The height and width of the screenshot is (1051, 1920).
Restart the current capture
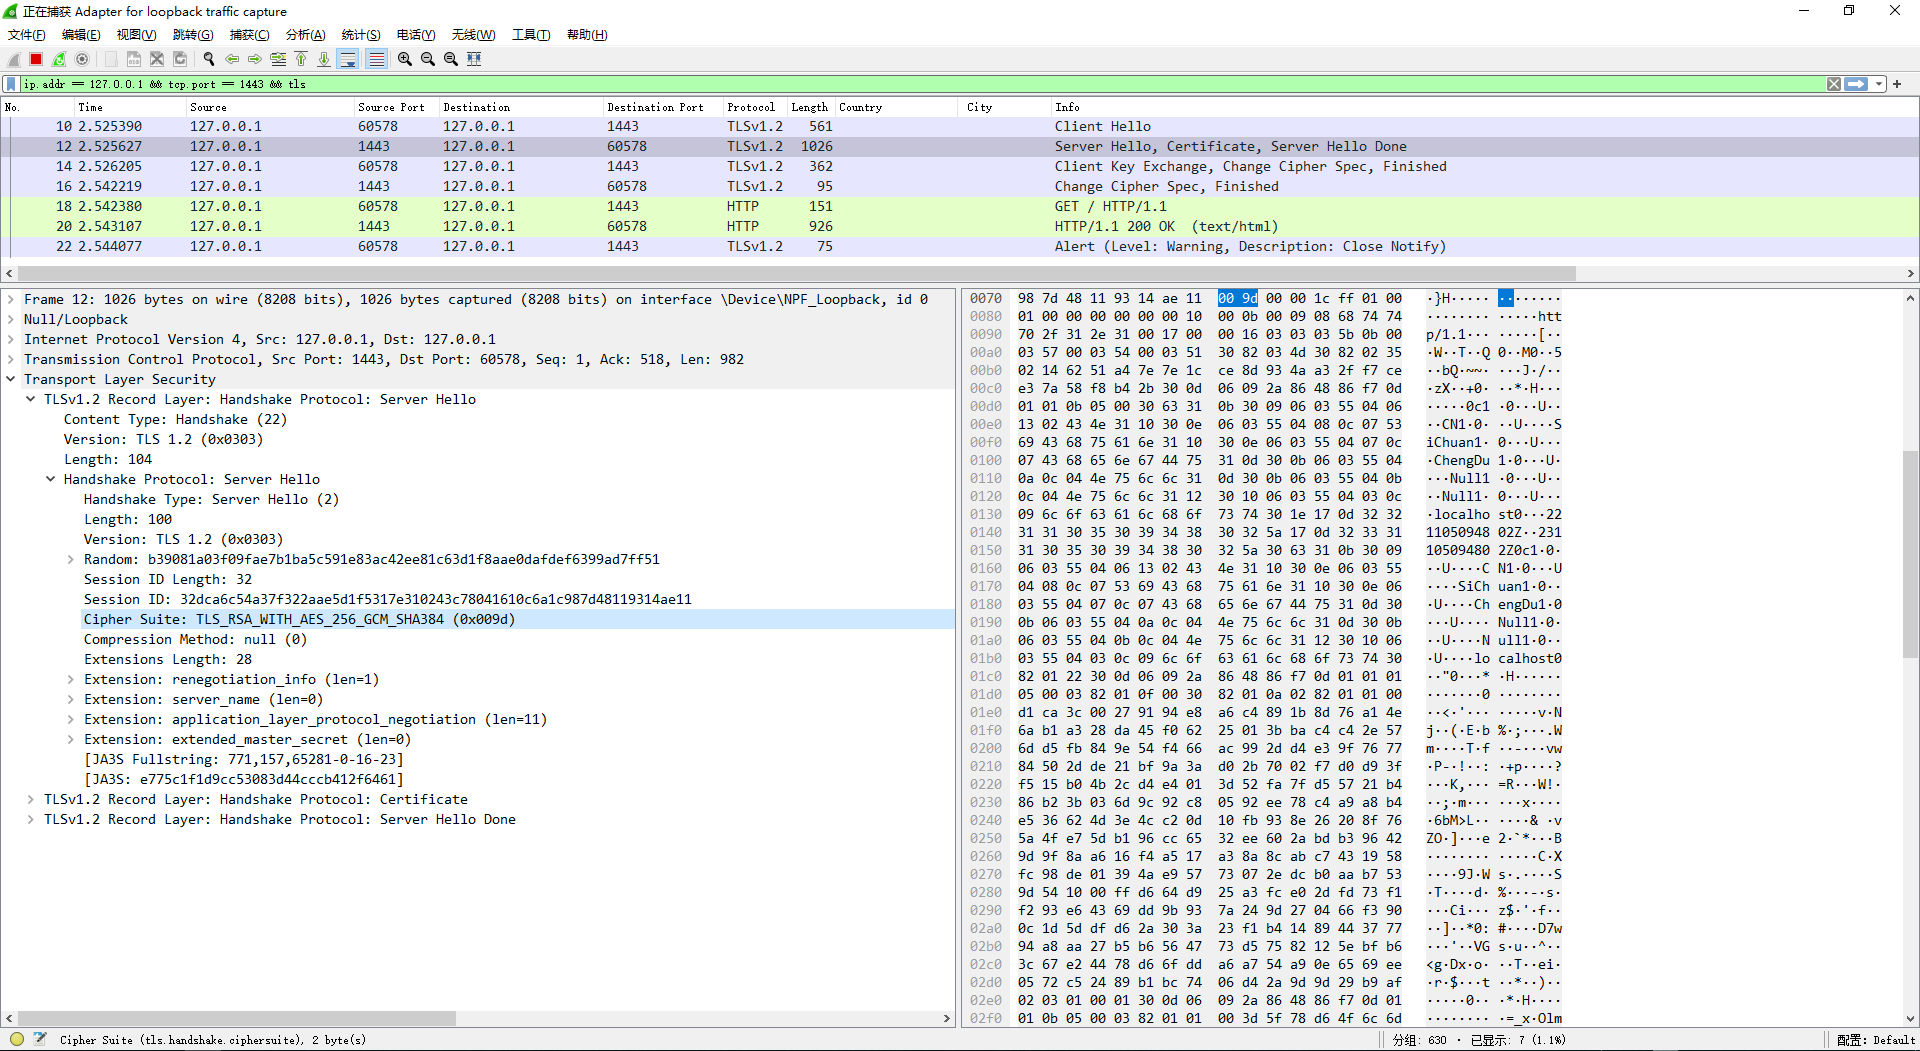pos(59,59)
